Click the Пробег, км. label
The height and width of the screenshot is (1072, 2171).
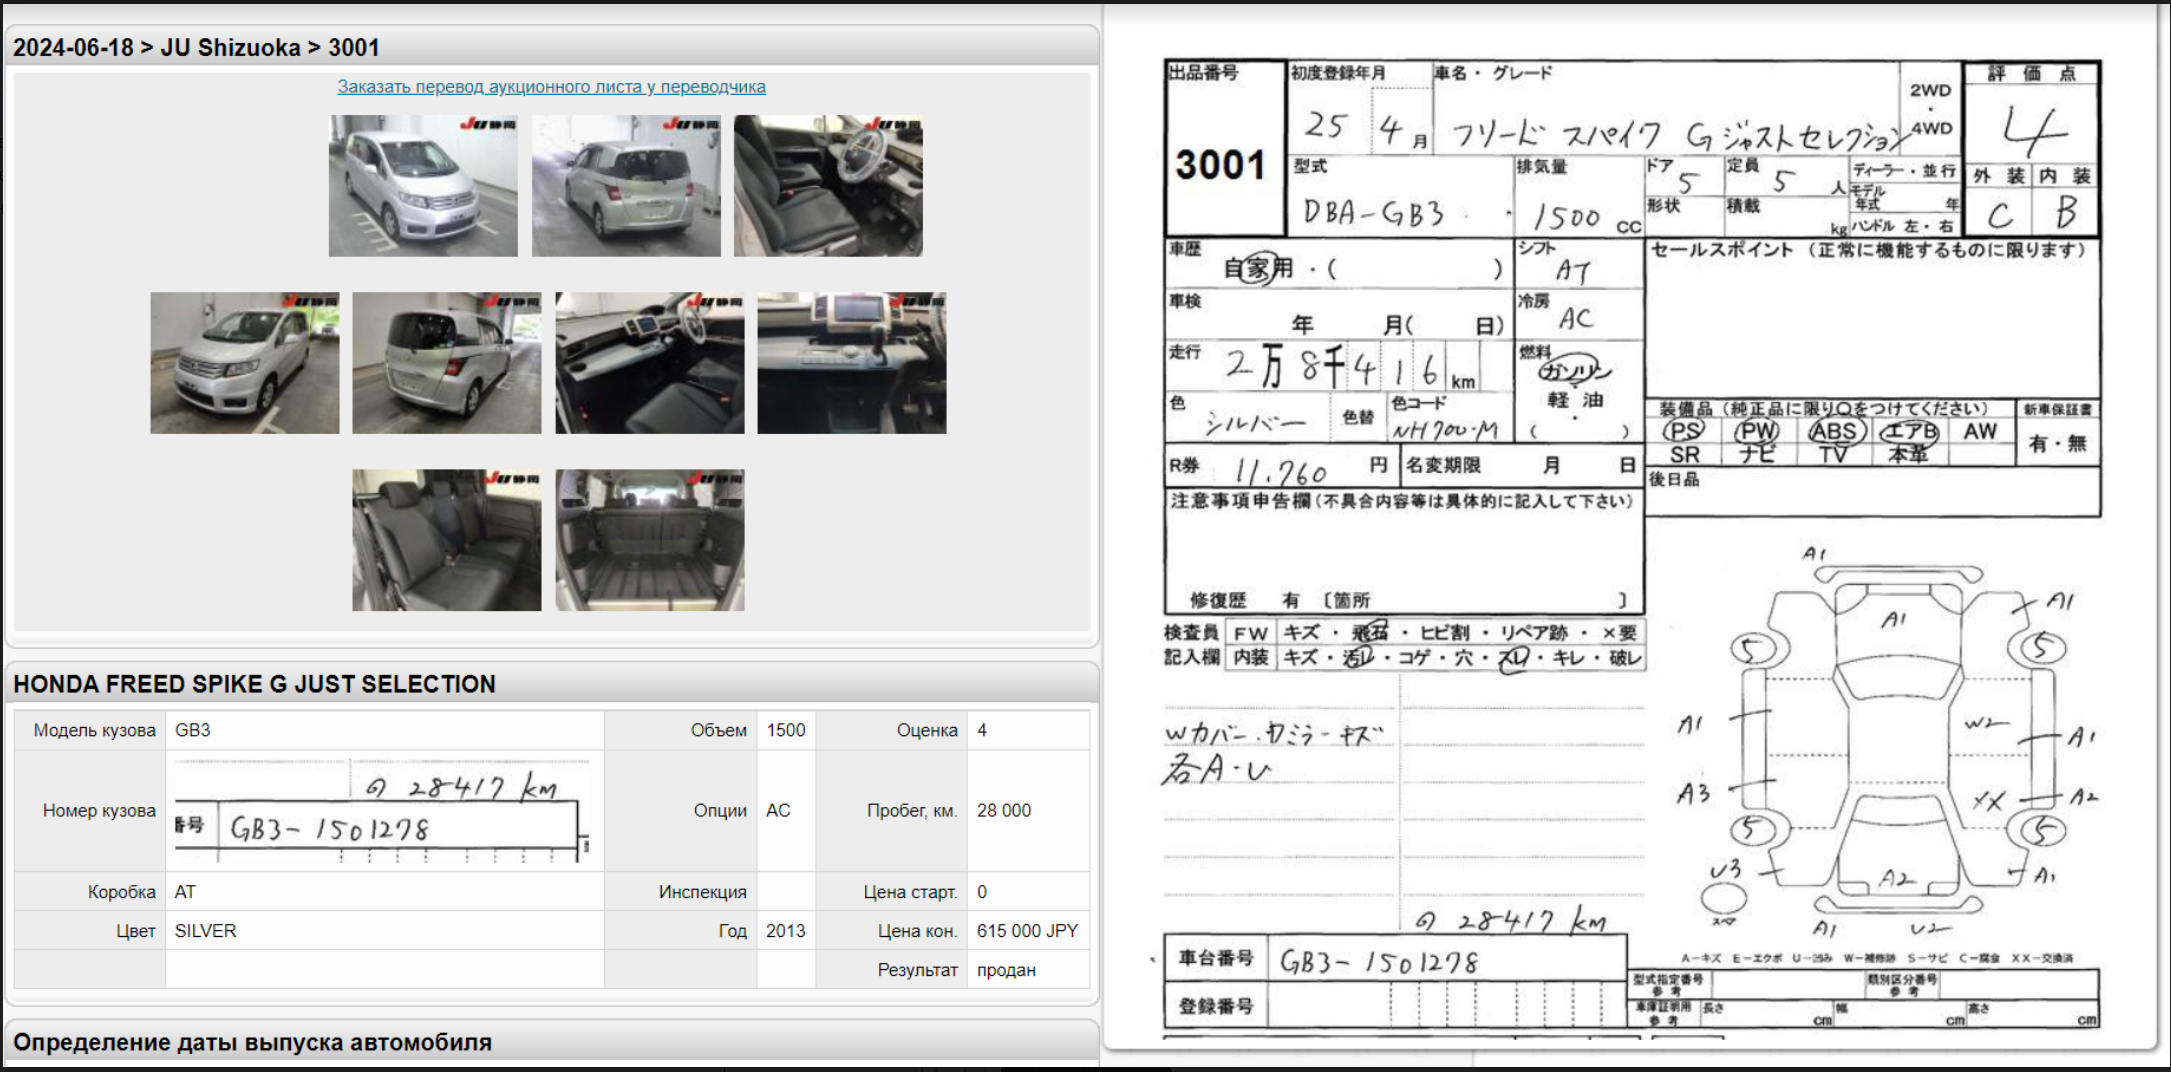coord(912,810)
